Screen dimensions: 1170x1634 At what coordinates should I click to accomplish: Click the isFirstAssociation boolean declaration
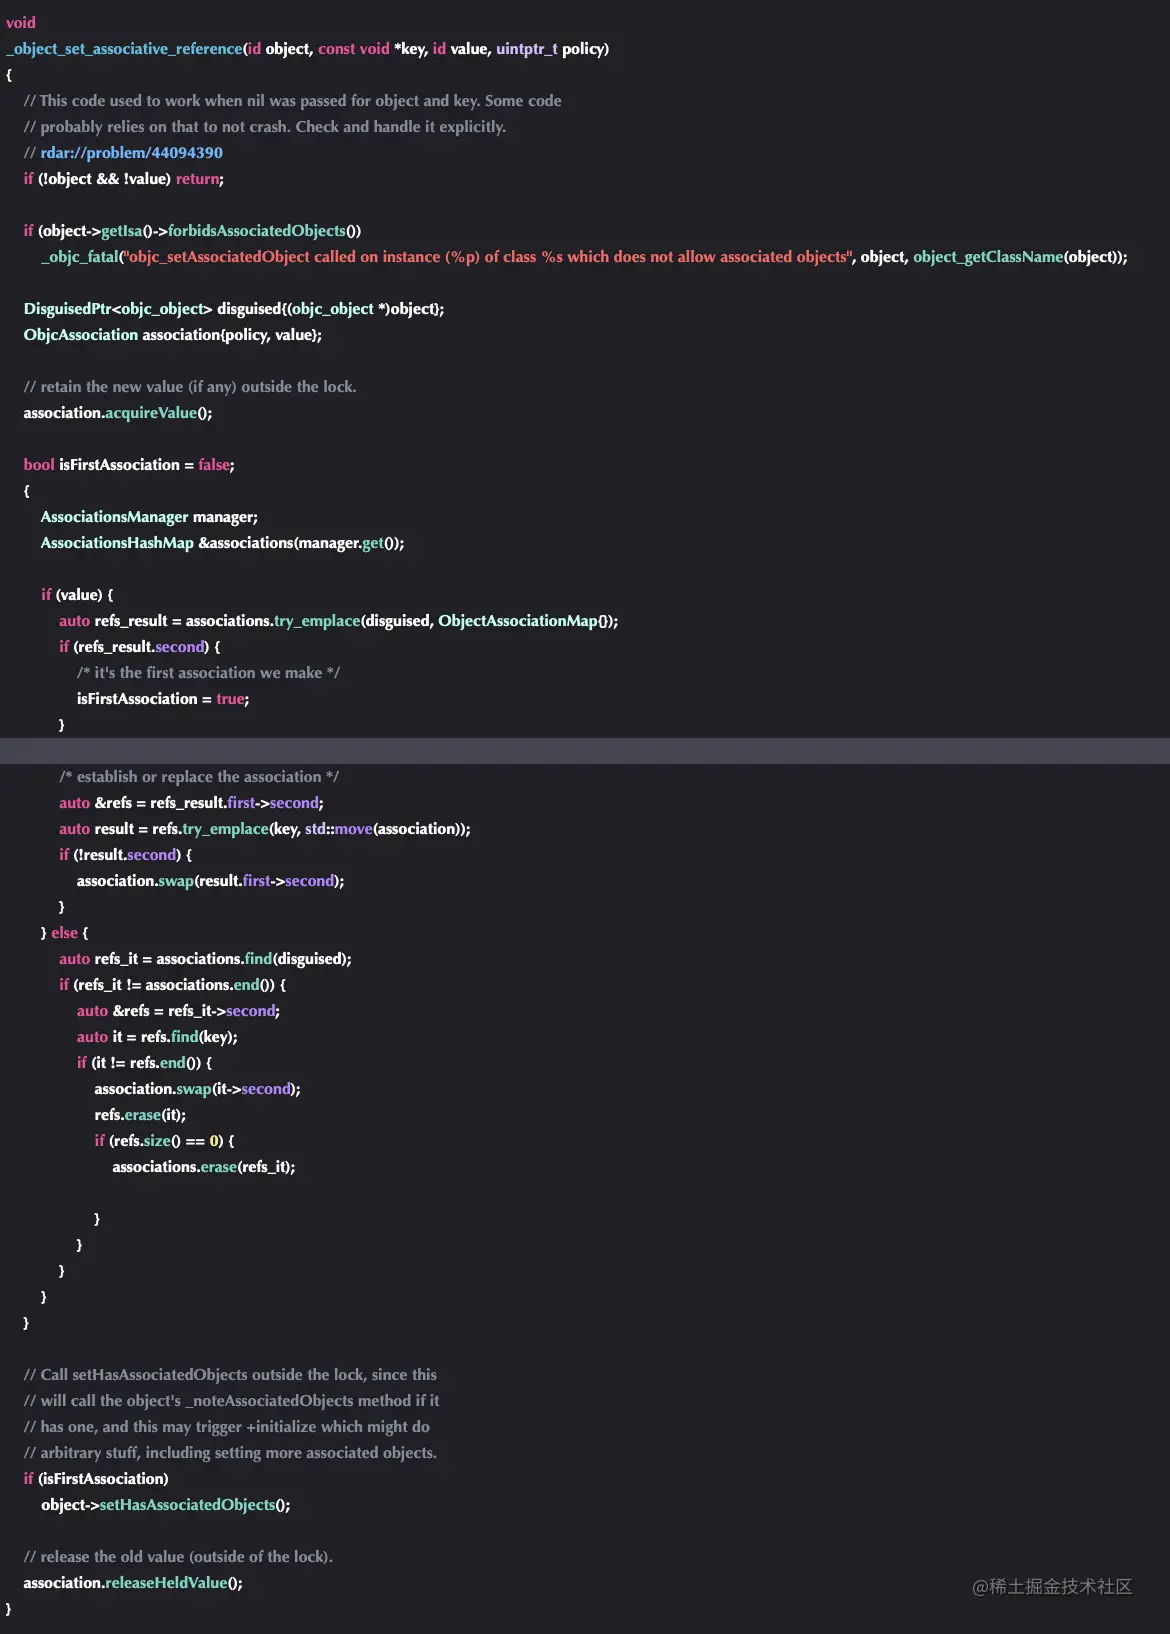click(119, 465)
